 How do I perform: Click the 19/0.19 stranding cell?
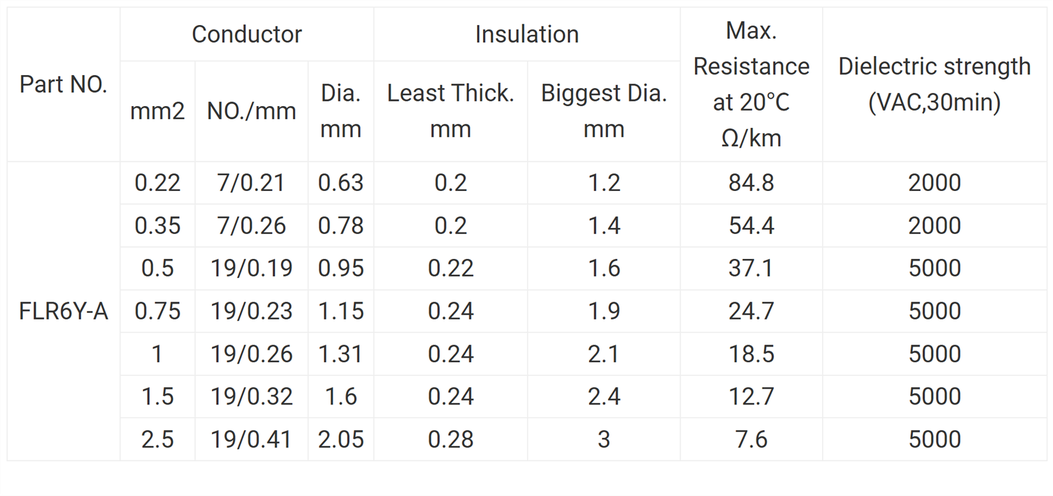pos(251,268)
